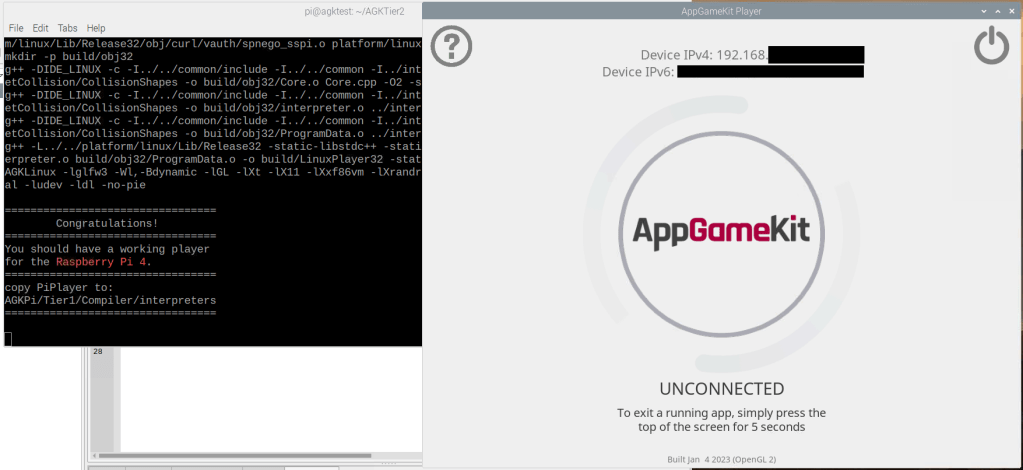
Task: Click the AppGameKit Player window title bar
Action: click(x=720, y=10)
